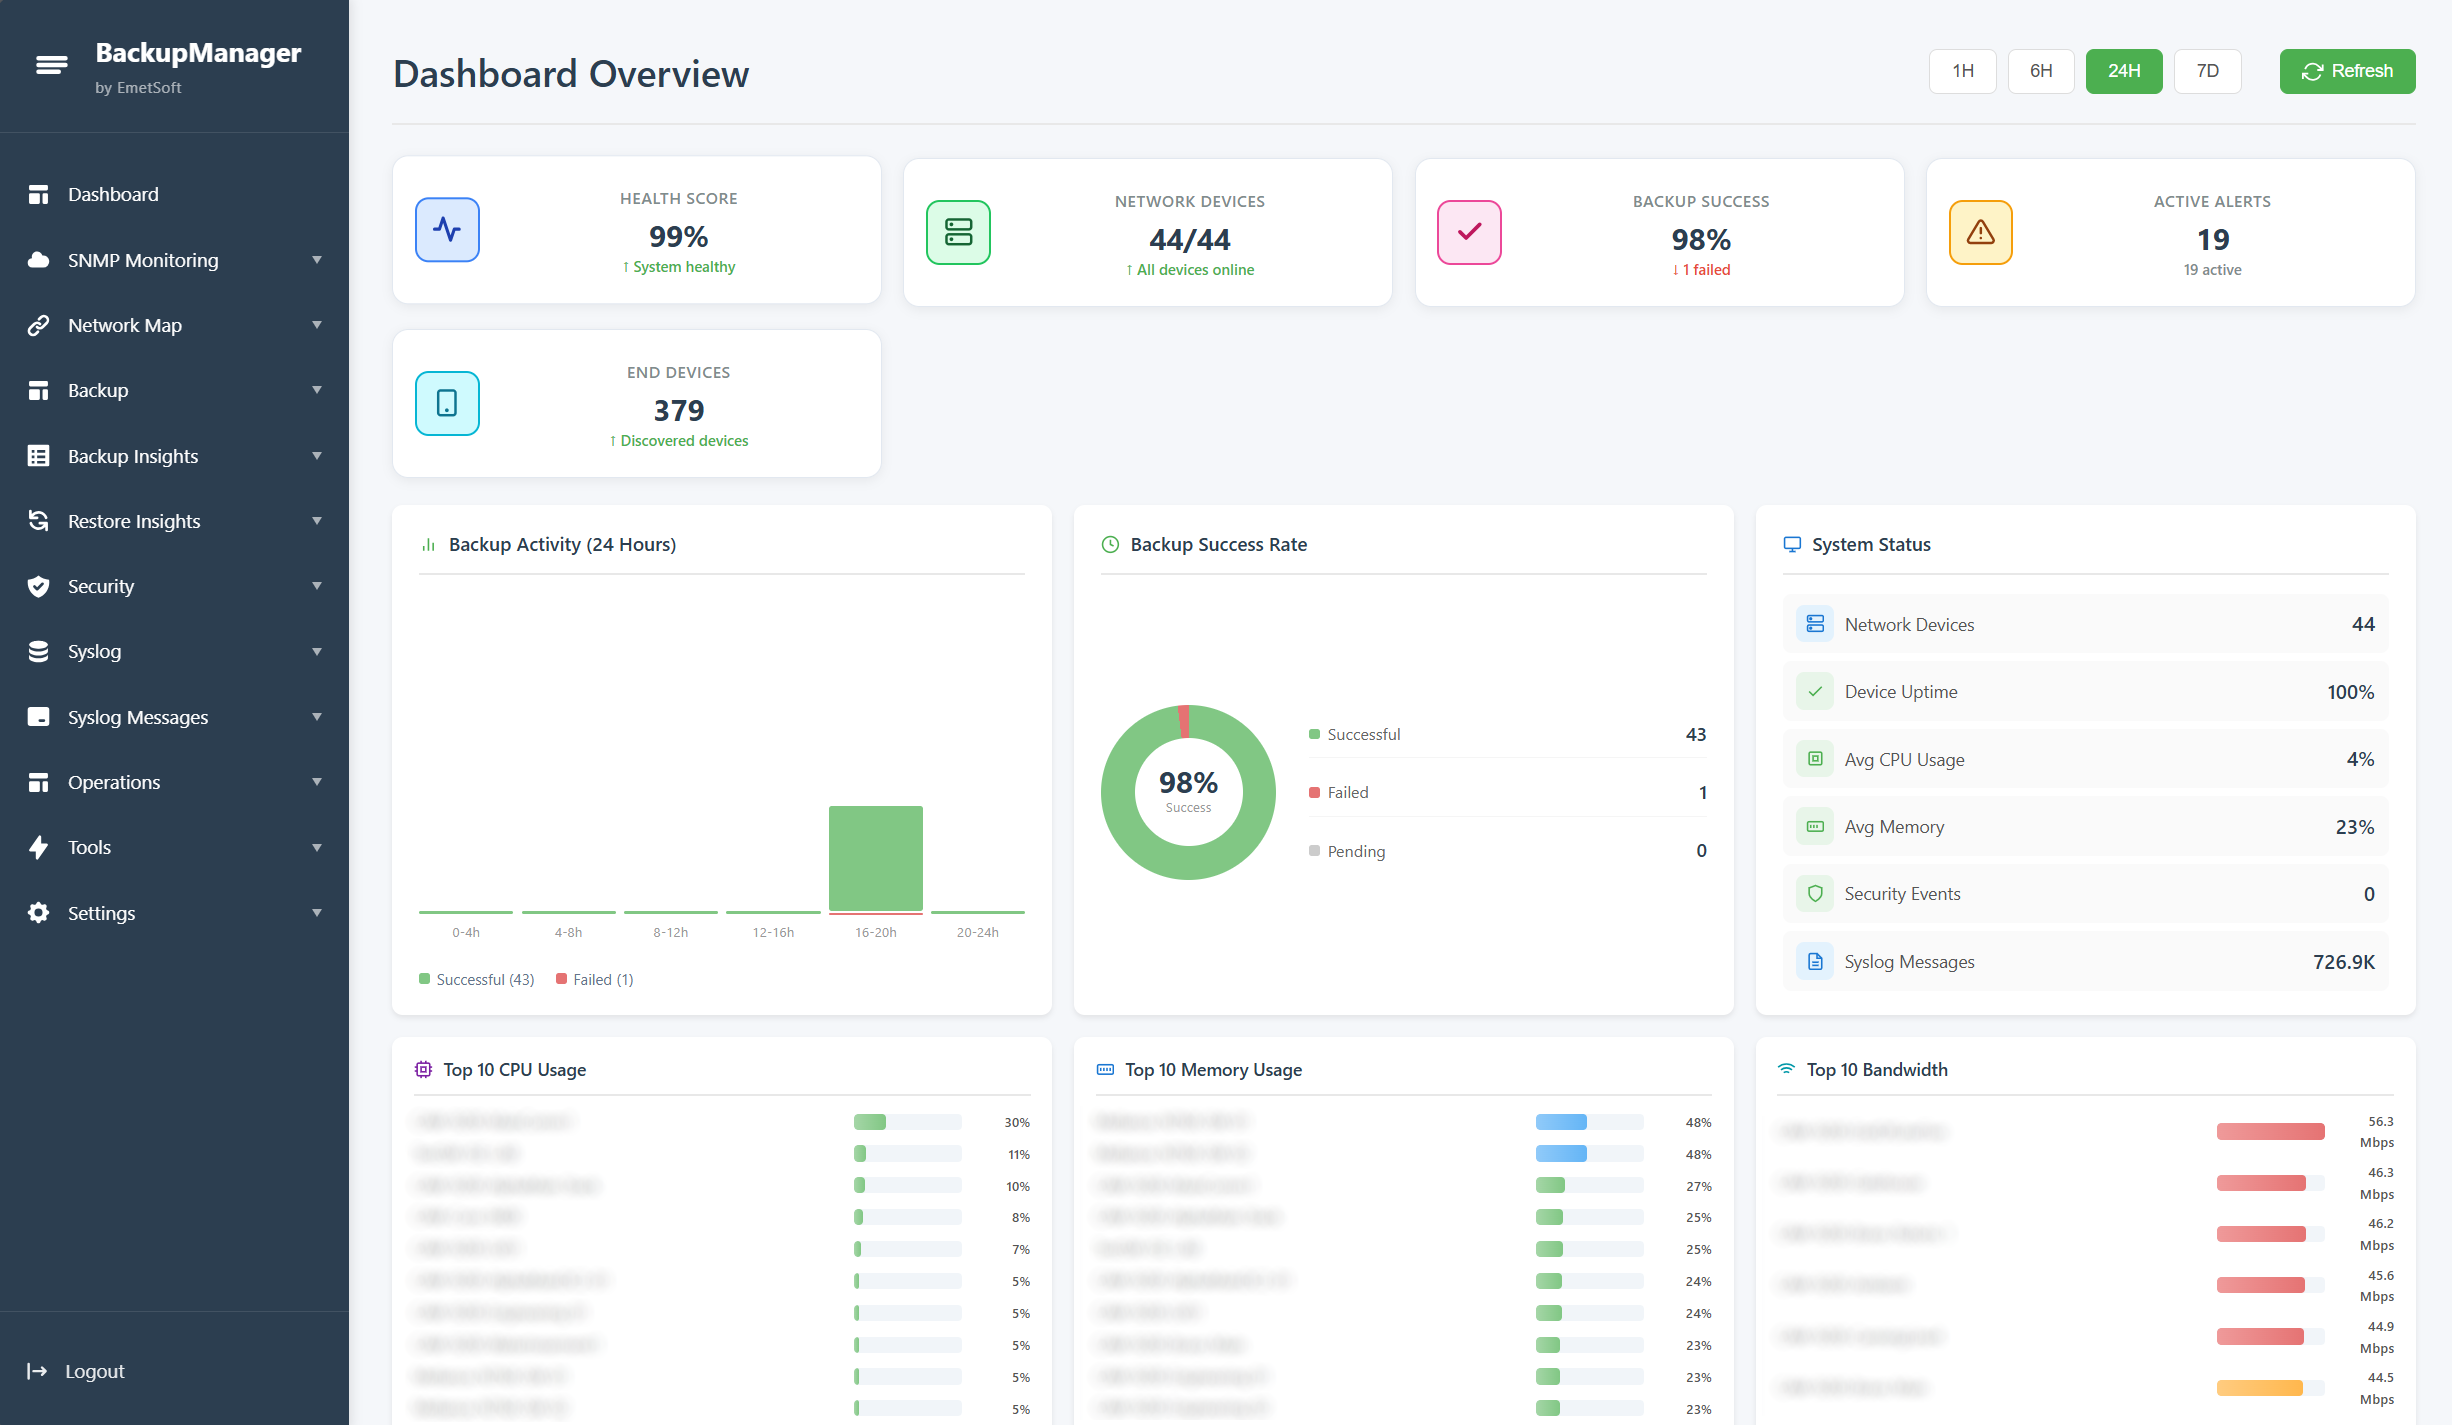This screenshot has width=2452, height=1425.
Task: Open the SNMP Monitoring menu item
Action: click(174, 260)
